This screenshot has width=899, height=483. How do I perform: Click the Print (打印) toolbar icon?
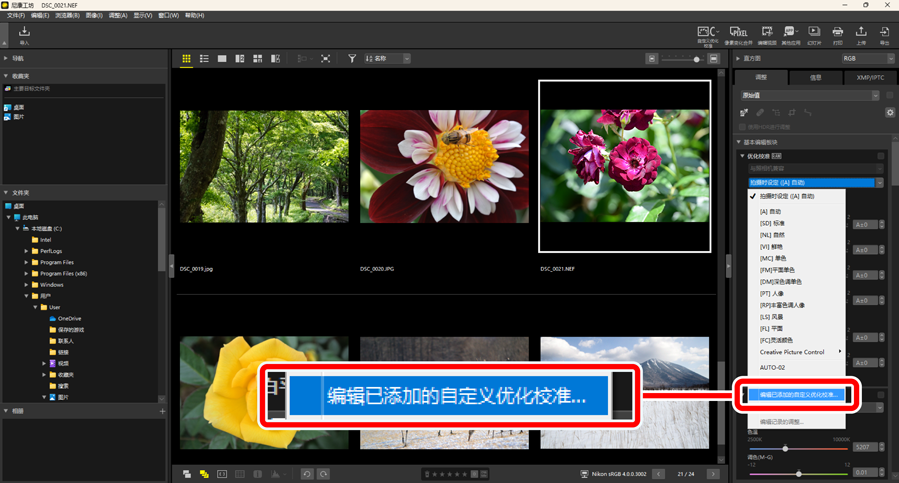(838, 34)
